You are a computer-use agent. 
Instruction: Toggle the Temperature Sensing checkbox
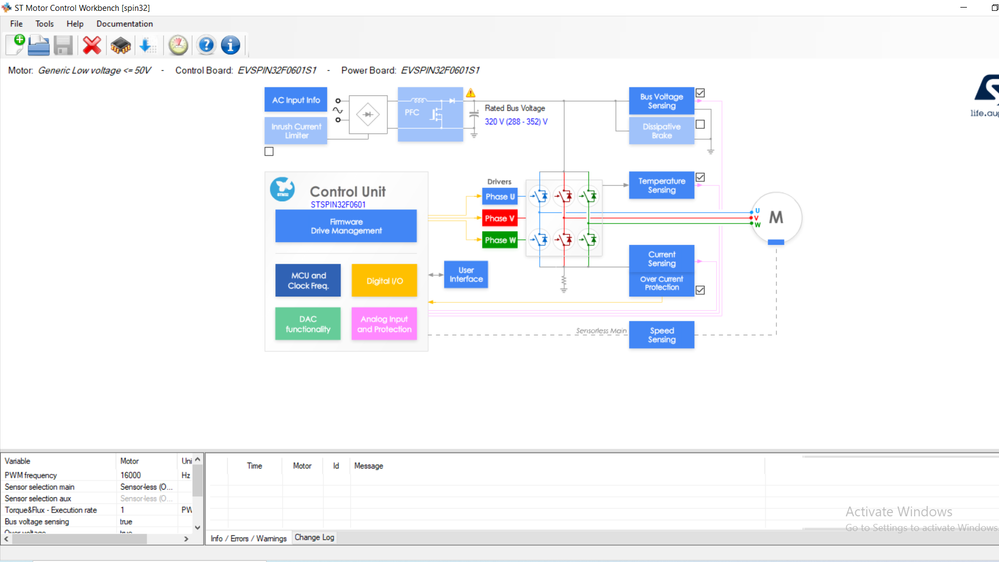tap(700, 177)
